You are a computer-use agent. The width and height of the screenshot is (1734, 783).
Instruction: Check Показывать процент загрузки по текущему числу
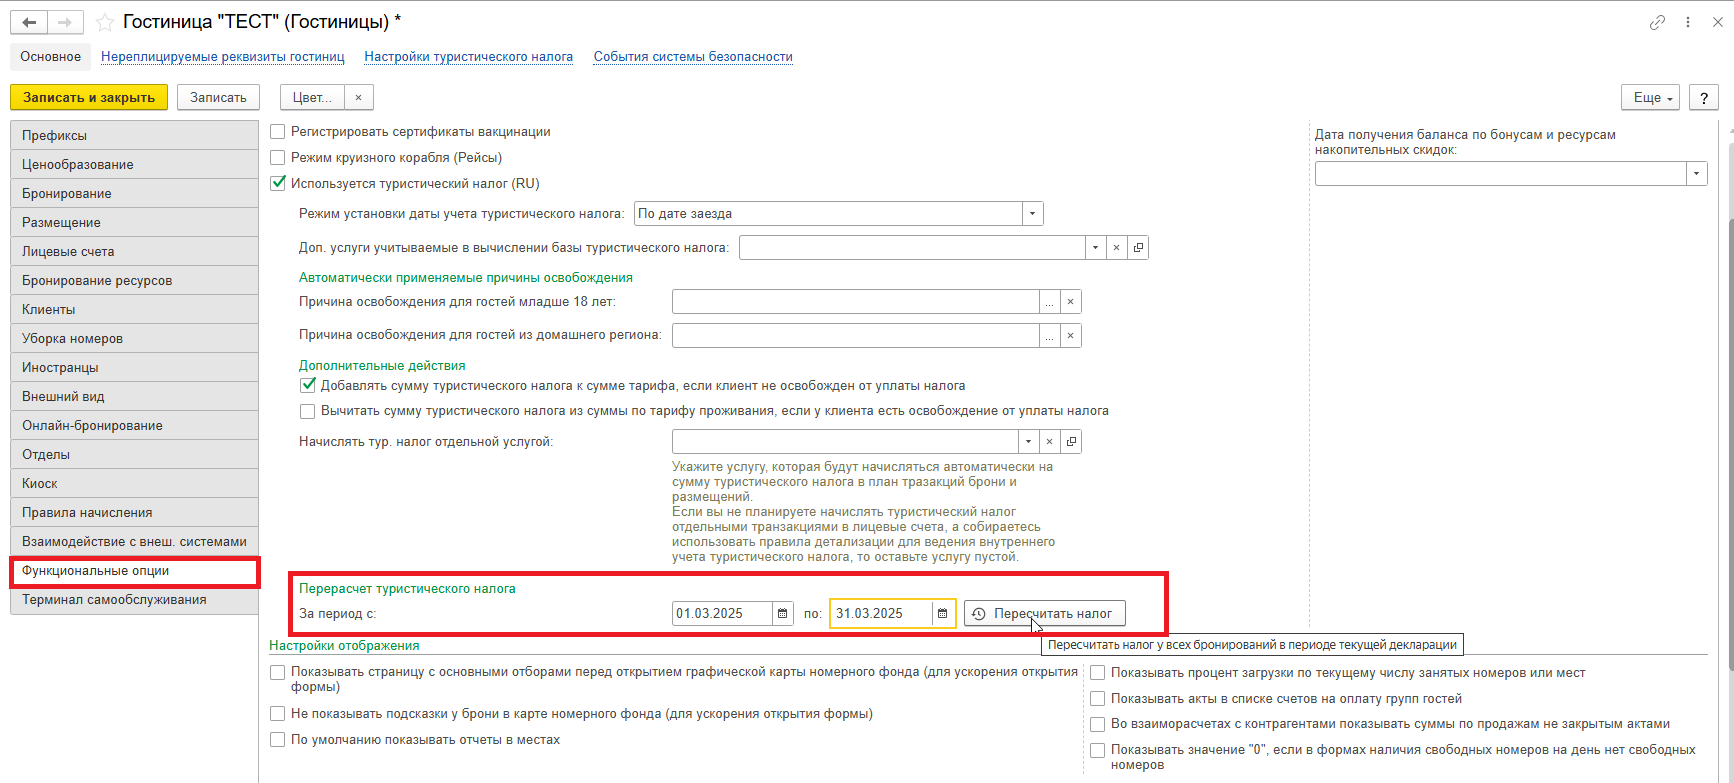point(1098,672)
